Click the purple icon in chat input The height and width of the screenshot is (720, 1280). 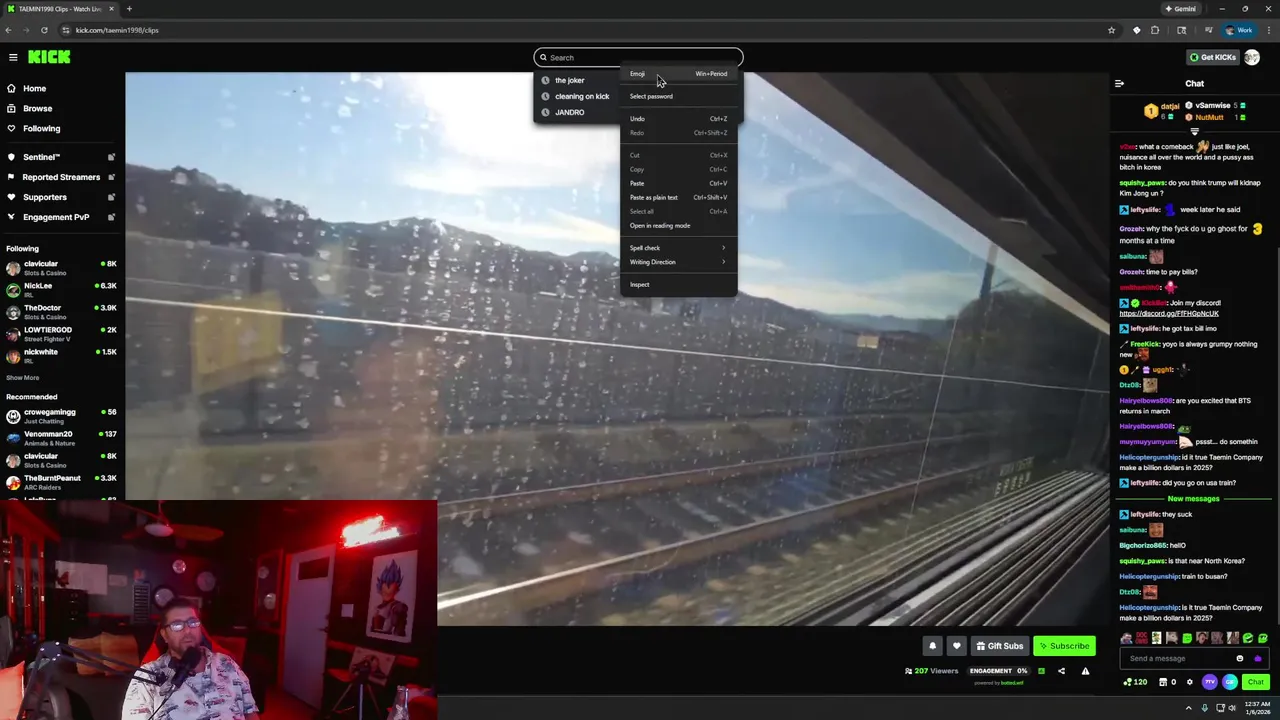tap(1258, 658)
